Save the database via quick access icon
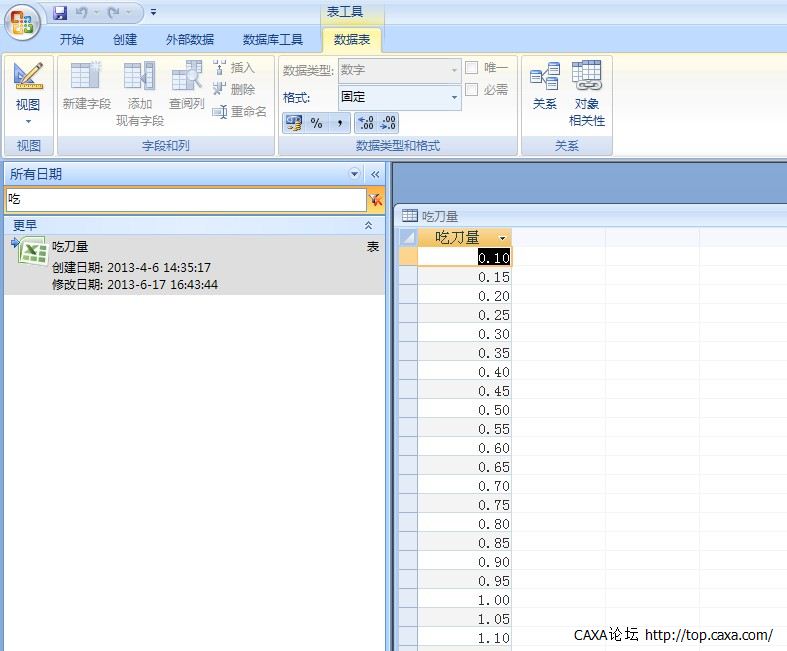Image resolution: width=787 pixels, height=651 pixels. [60, 13]
